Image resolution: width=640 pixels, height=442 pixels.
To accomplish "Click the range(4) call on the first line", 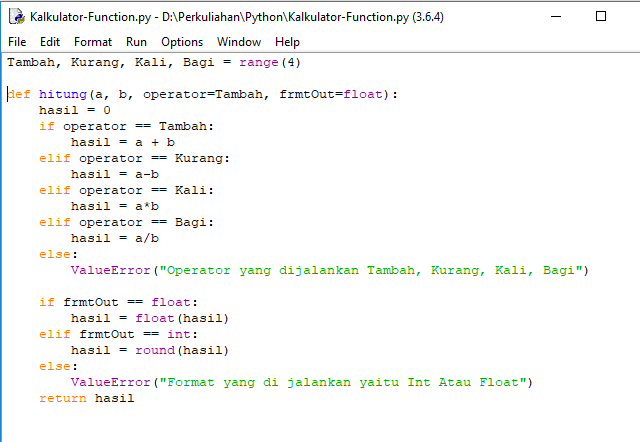I will point(270,62).
